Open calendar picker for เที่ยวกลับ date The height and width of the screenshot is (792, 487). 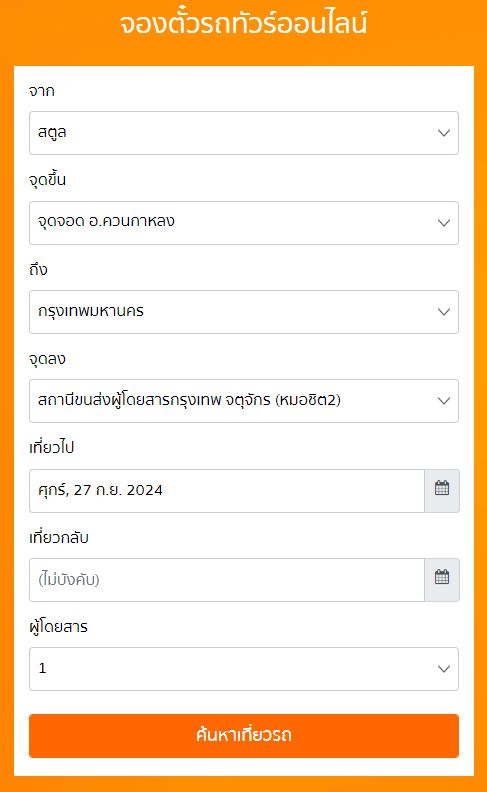tap(442, 579)
